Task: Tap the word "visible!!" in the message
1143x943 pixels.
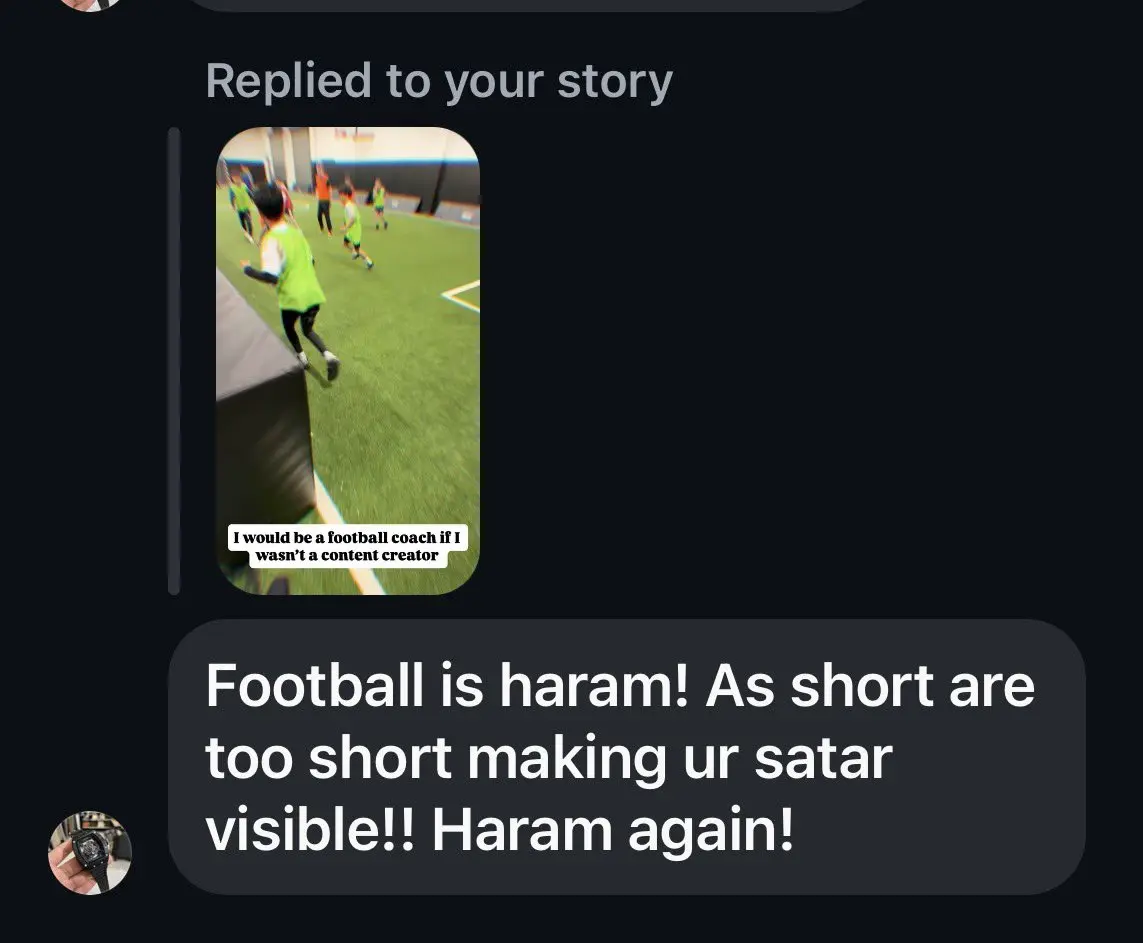Action: [x=310, y=829]
